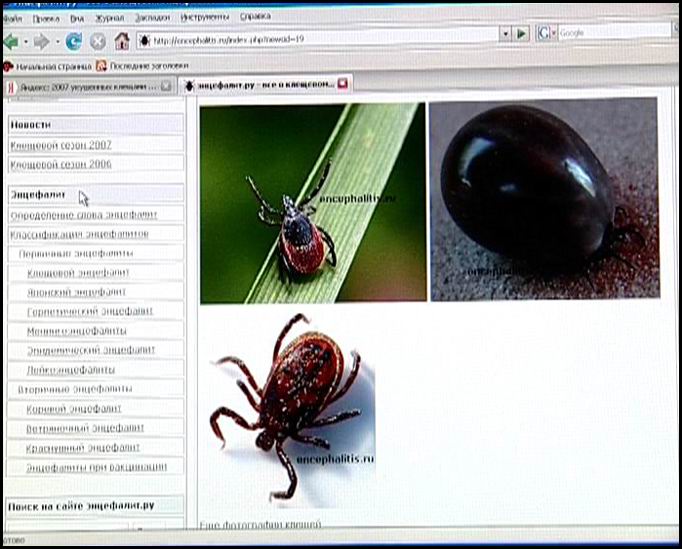Click the tick on grass blade photo
682x549 pixels.
pos(313,203)
